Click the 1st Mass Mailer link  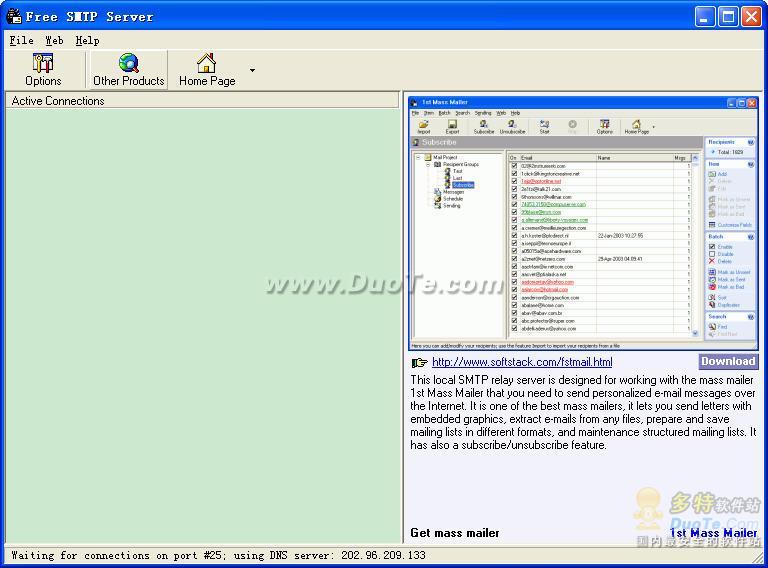click(714, 533)
